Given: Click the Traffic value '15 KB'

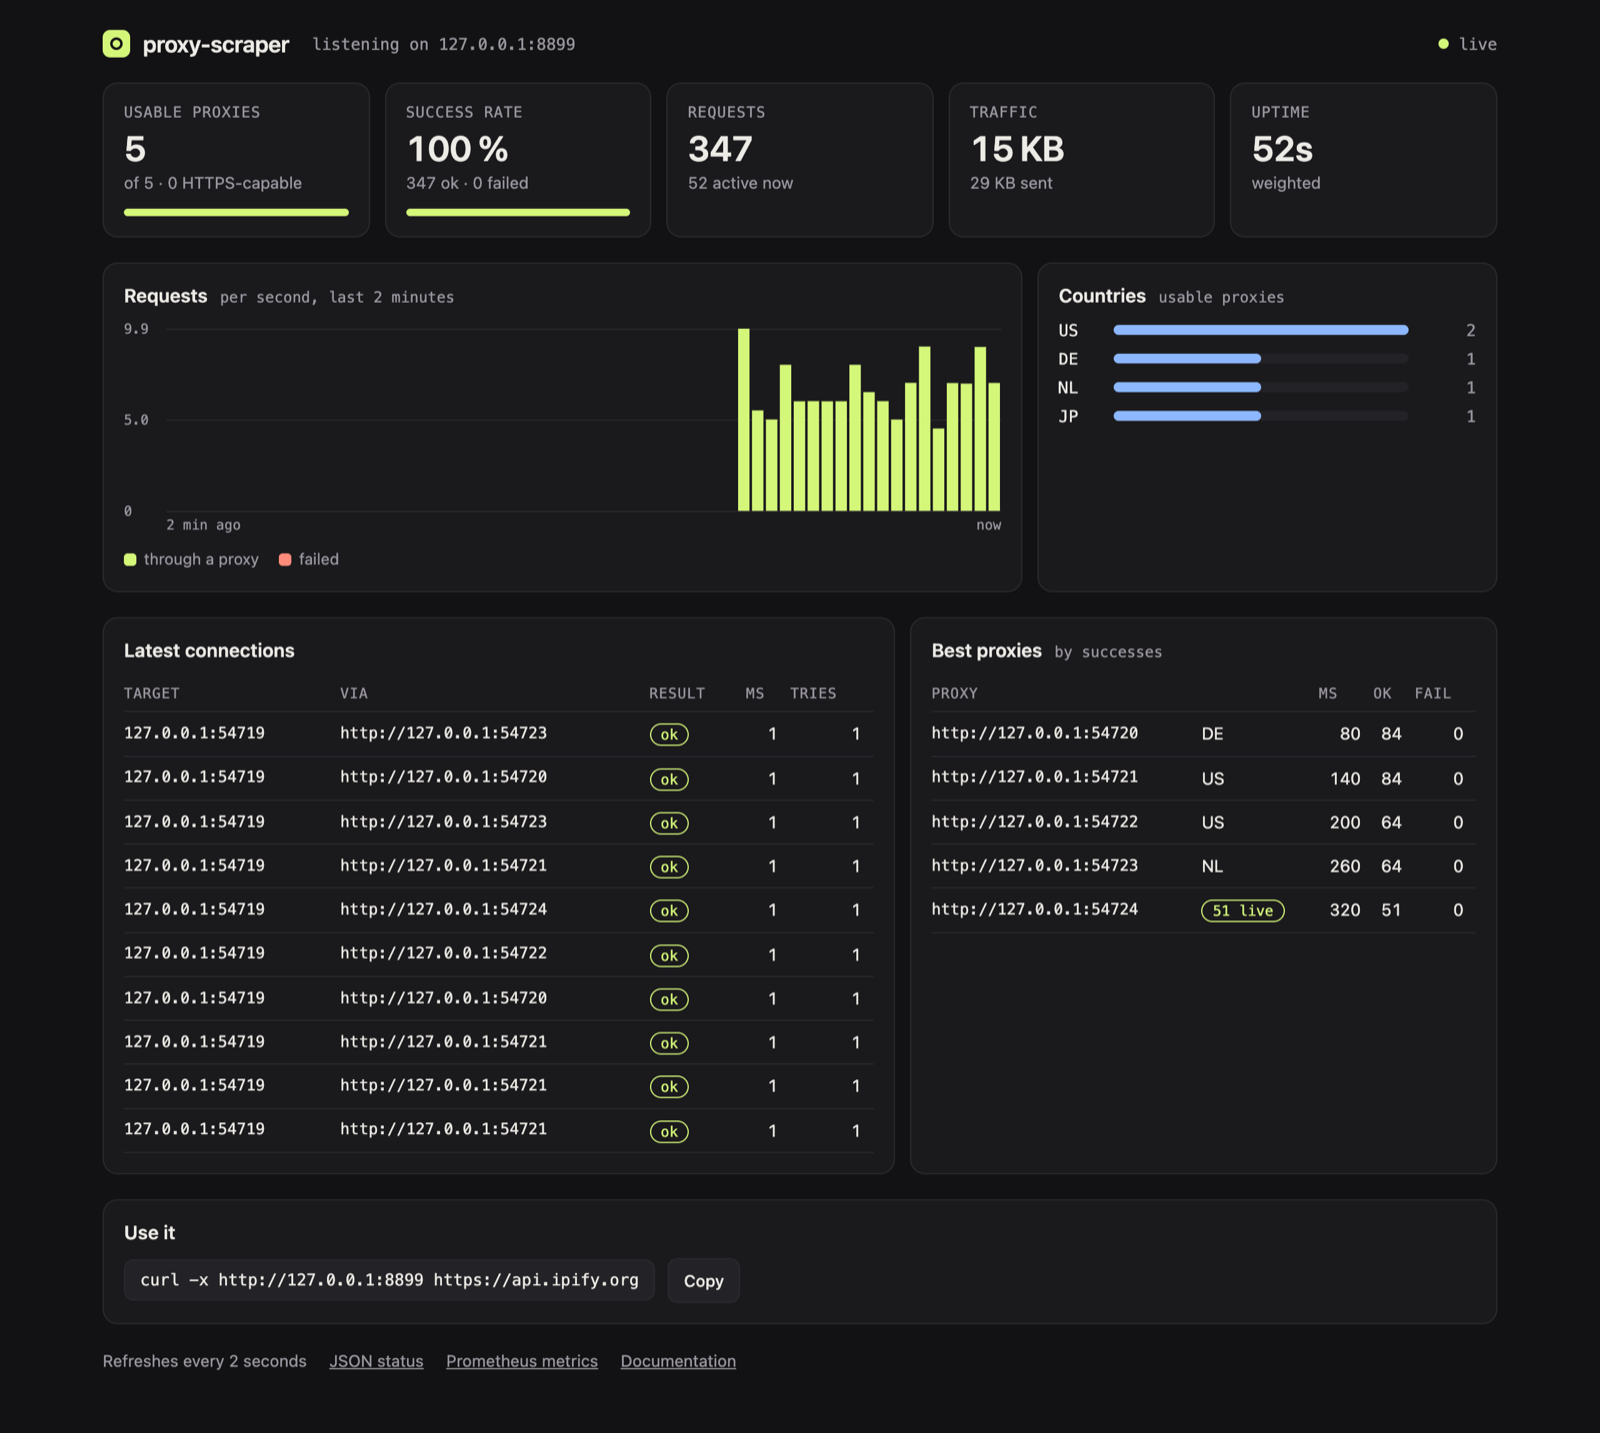Looking at the screenshot, I should click(x=1018, y=149).
